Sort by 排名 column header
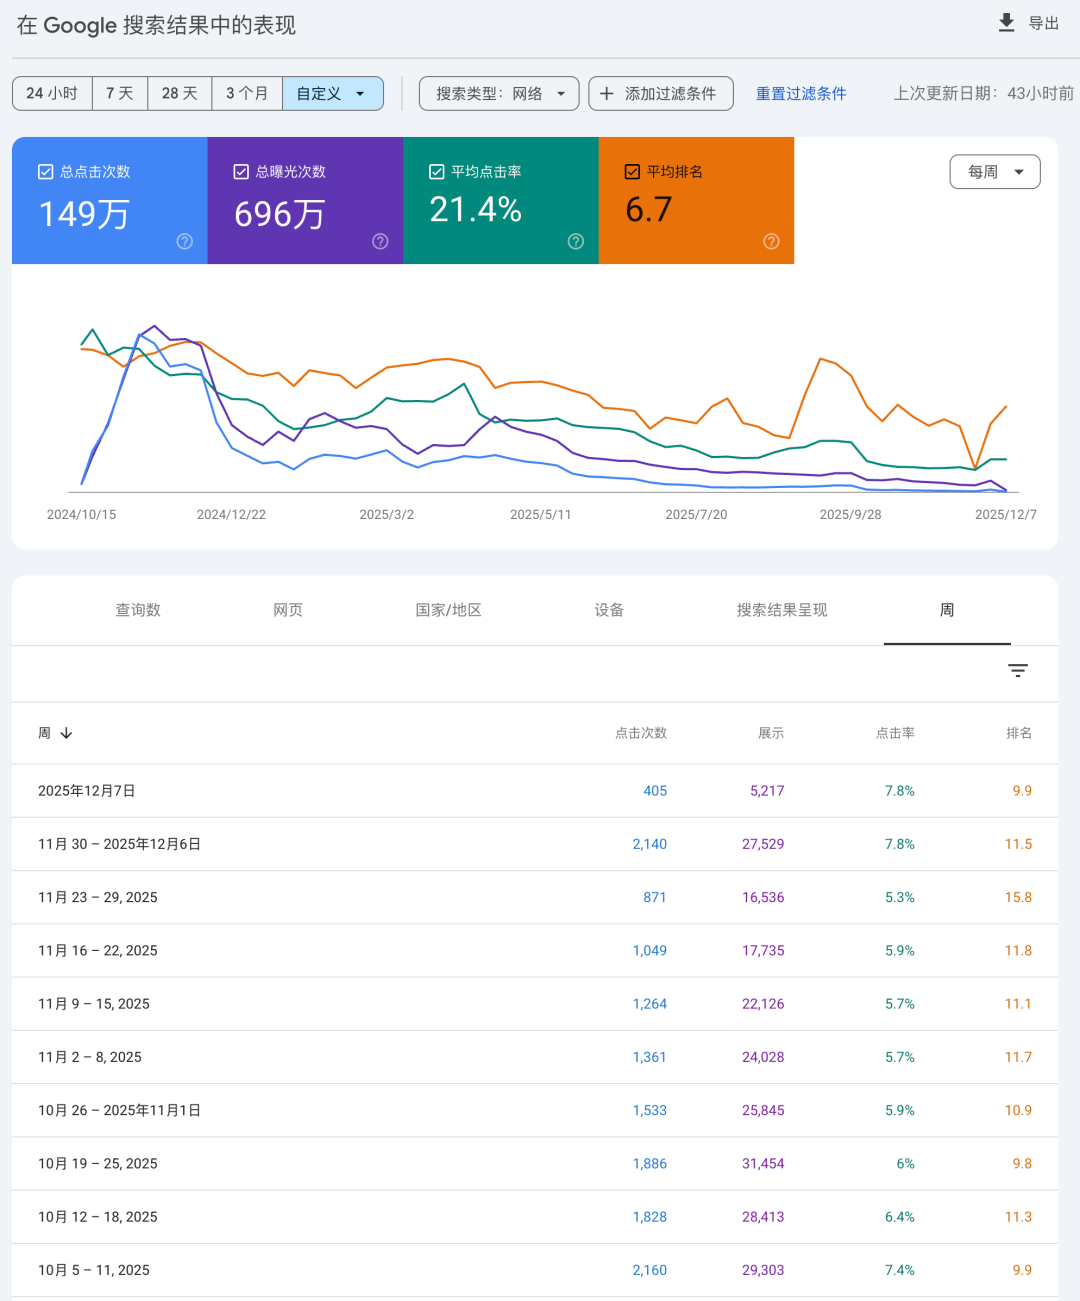 click(1019, 733)
